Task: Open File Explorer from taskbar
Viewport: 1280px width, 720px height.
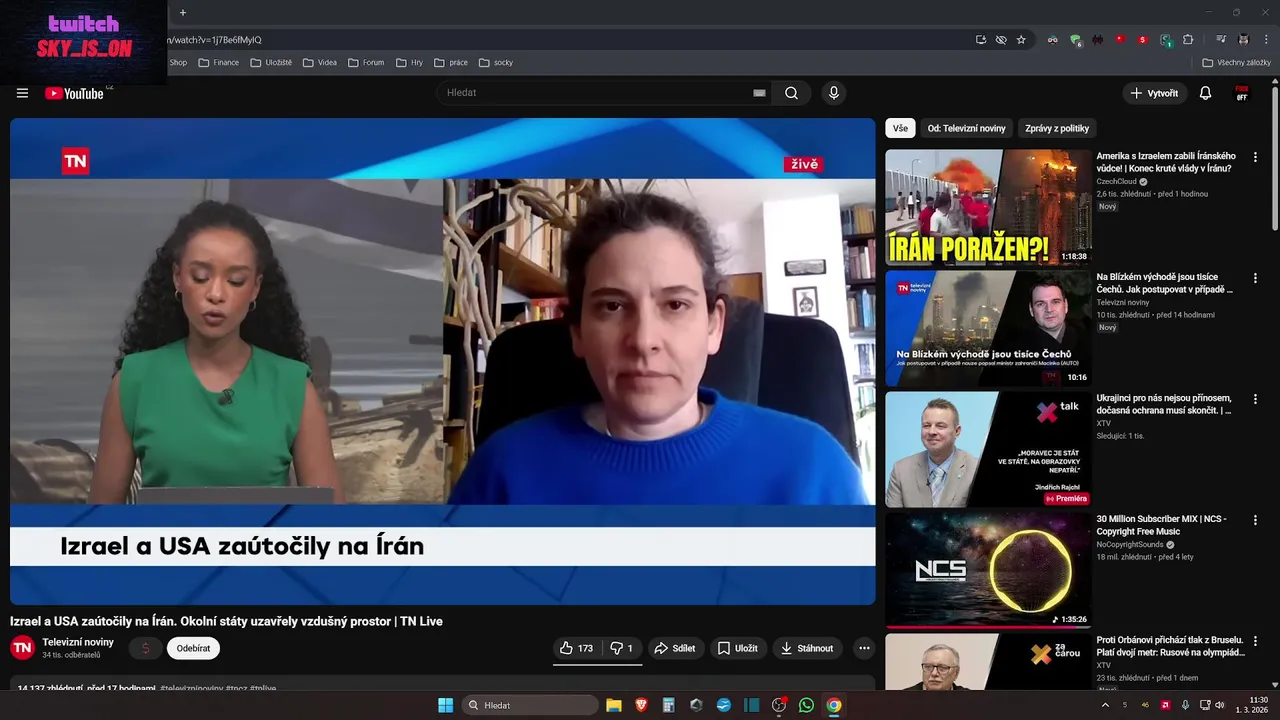Action: [614, 705]
